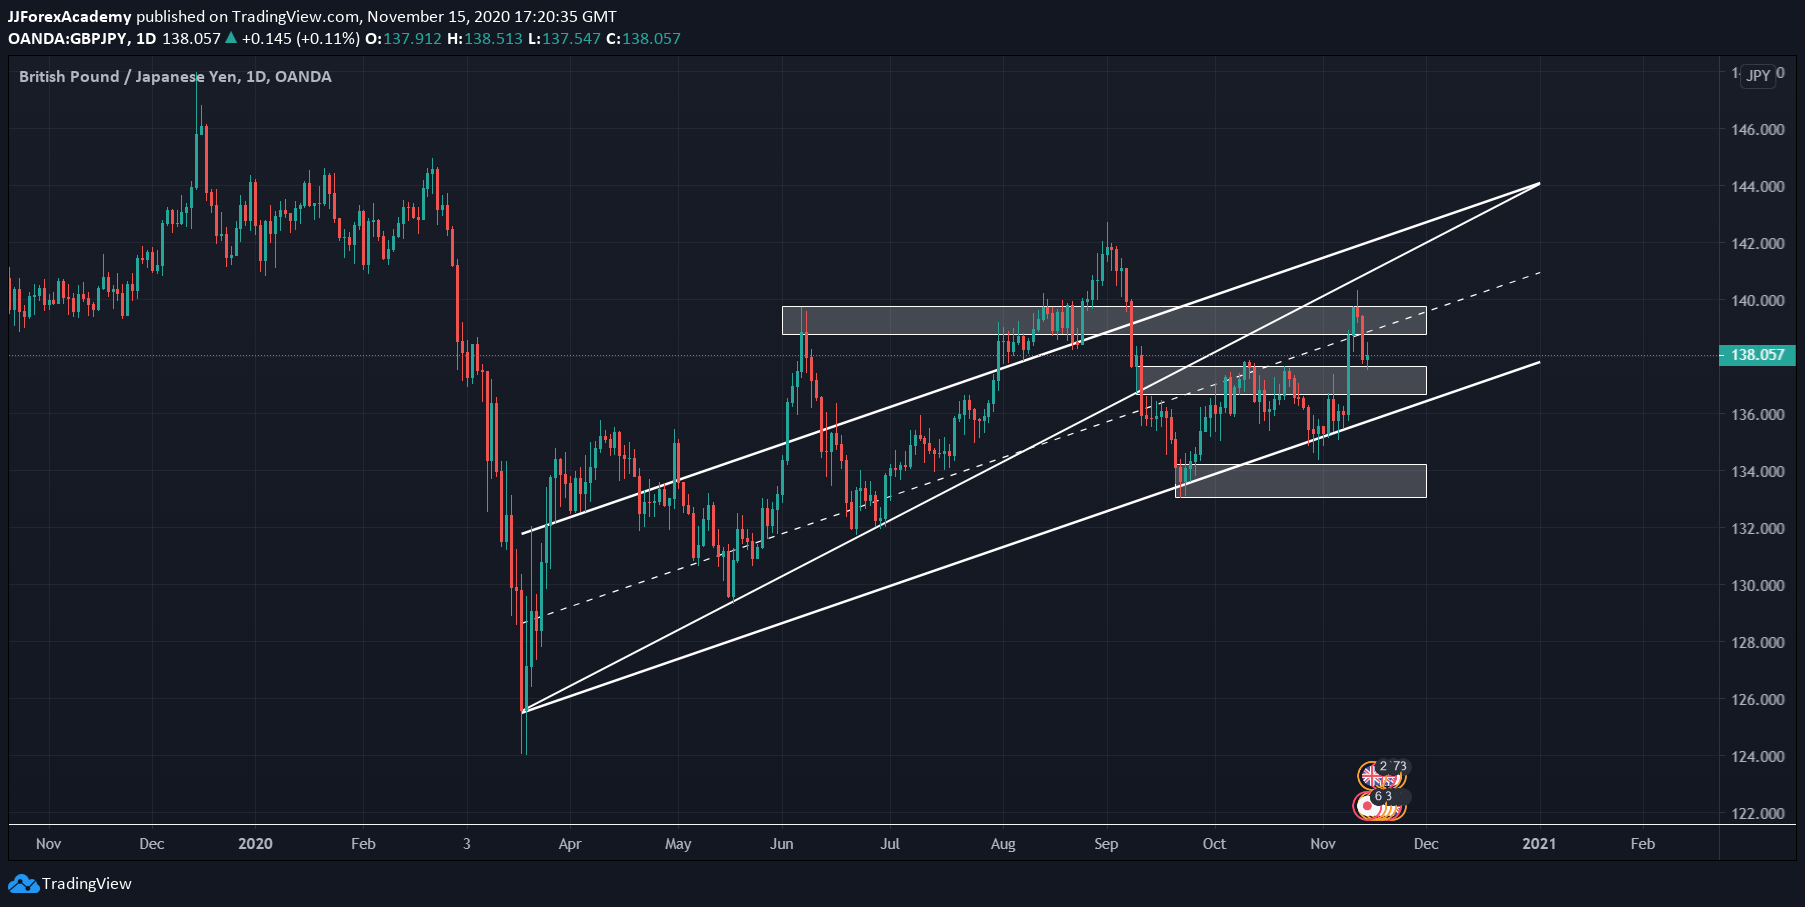
Task: Click the 'Oct' label on the time axis
Action: click(x=1214, y=844)
